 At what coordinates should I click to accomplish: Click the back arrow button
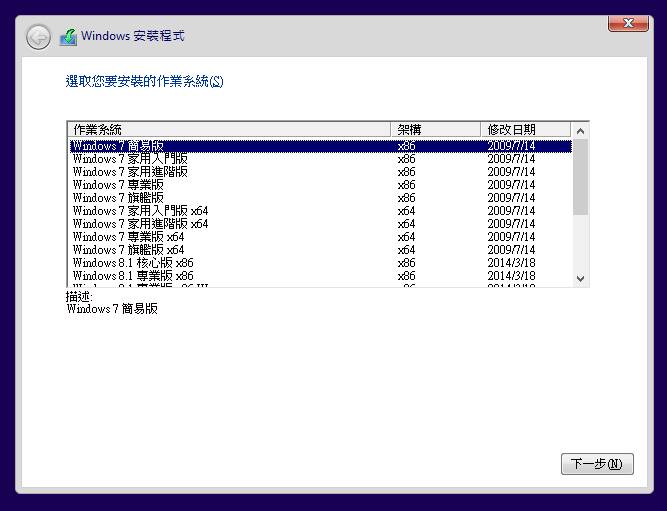(x=38, y=37)
